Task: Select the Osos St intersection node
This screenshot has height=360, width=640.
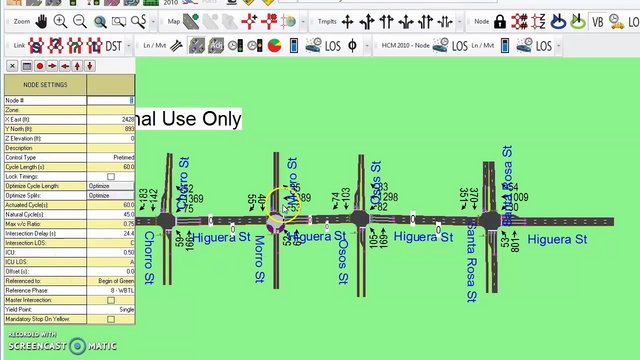Action: coord(360,219)
